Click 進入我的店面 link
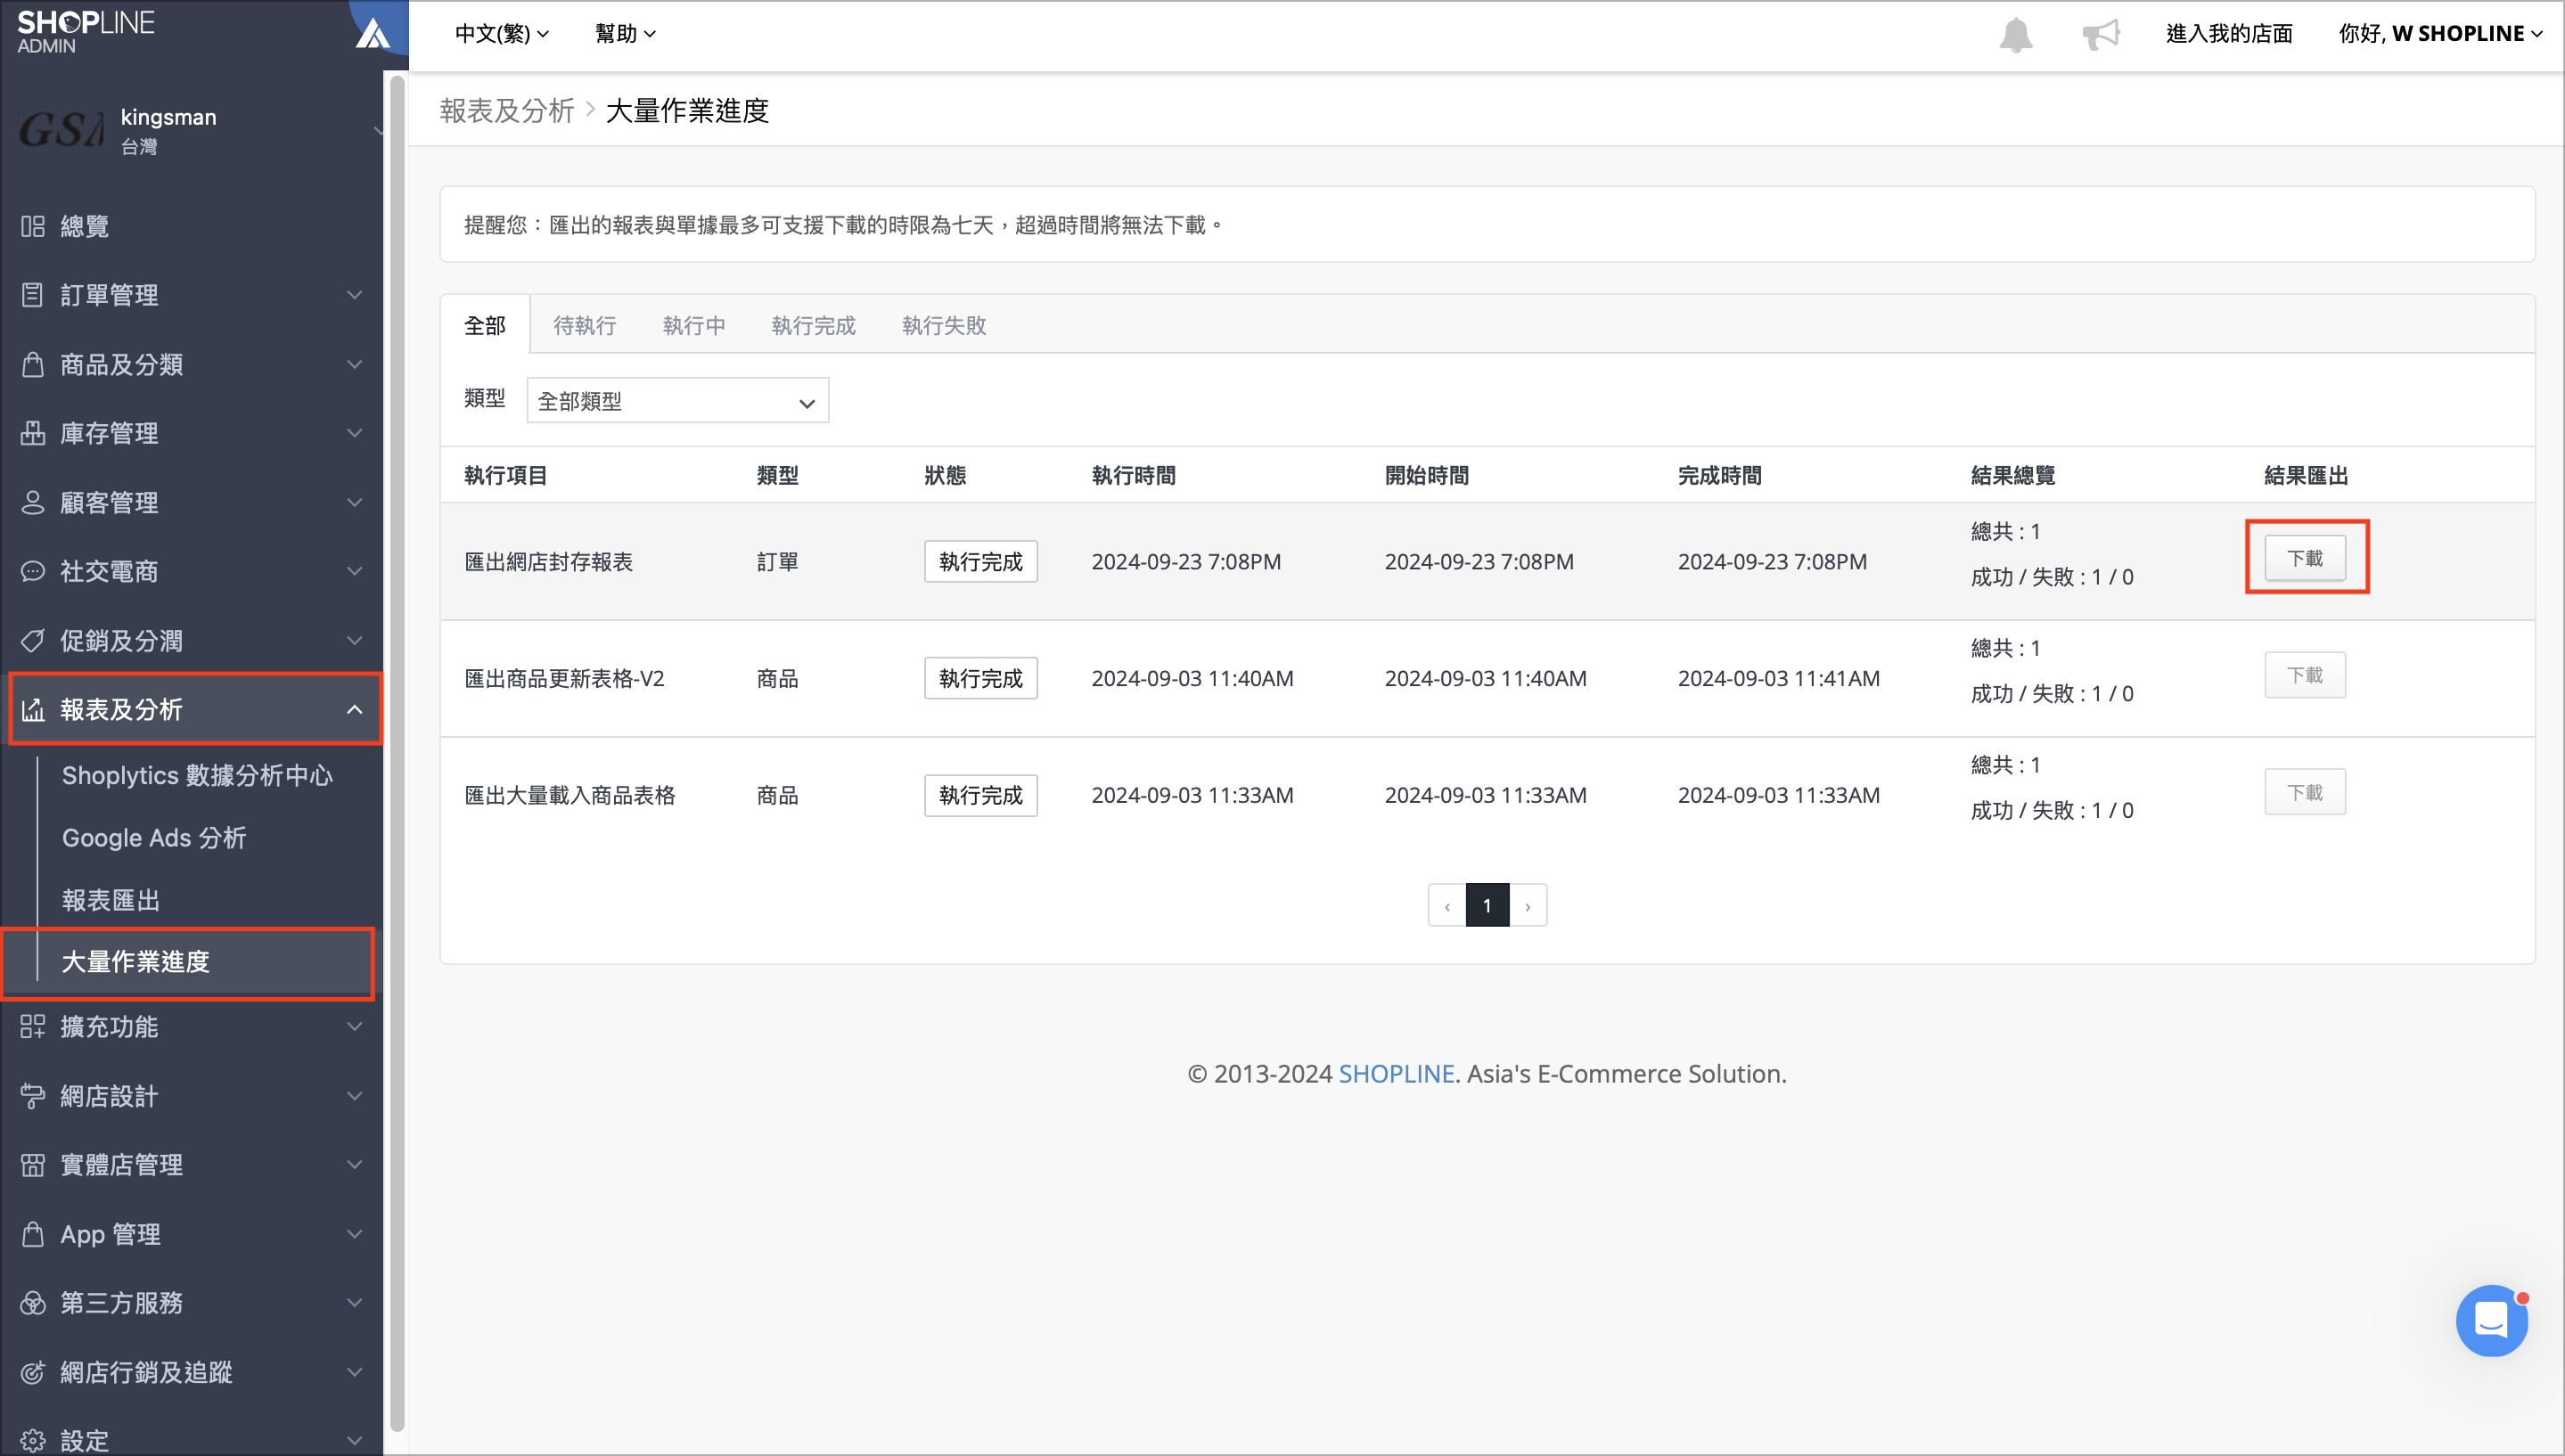The width and height of the screenshot is (2565, 1456). coord(2229,34)
